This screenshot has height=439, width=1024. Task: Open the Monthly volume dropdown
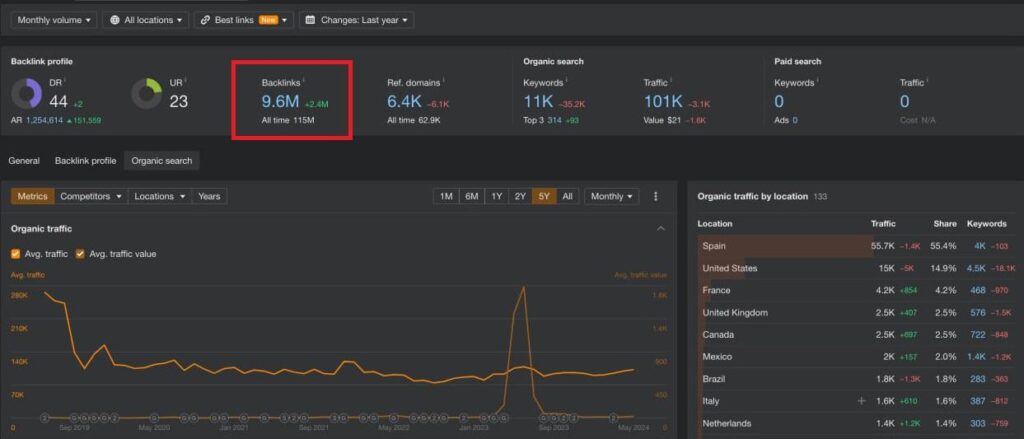(54, 20)
